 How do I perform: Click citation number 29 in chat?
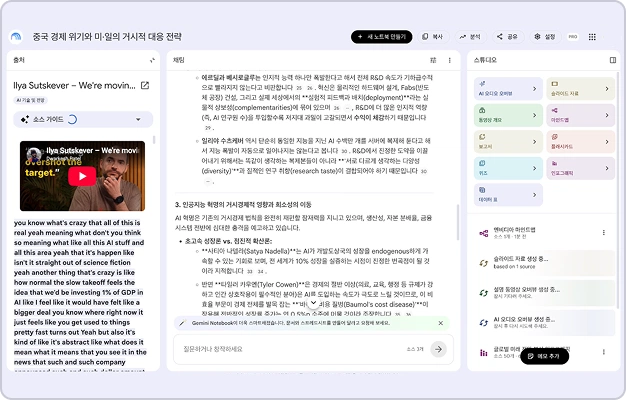[208, 128]
